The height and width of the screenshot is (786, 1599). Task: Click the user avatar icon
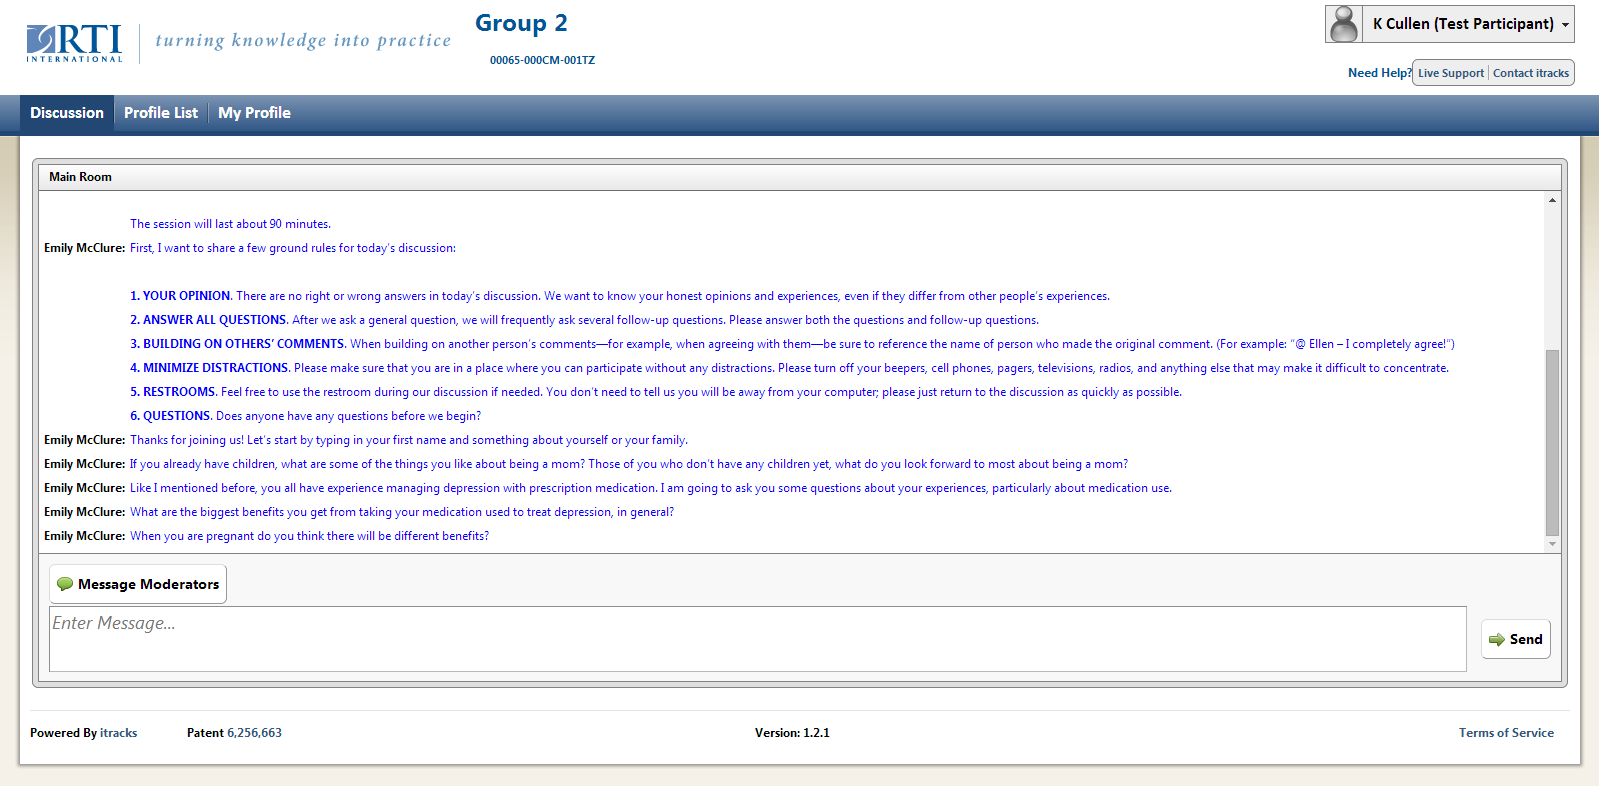click(x=1345, y=24)
